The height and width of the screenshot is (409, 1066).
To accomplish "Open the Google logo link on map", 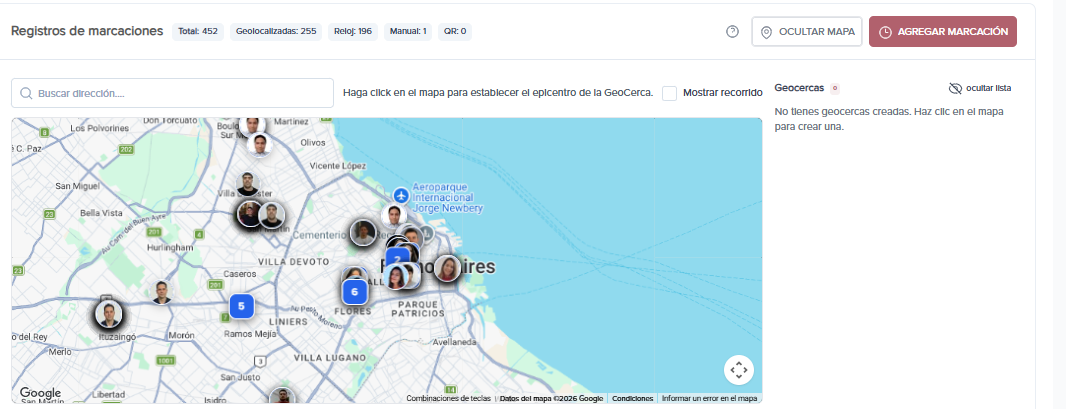I will [40, 393].
